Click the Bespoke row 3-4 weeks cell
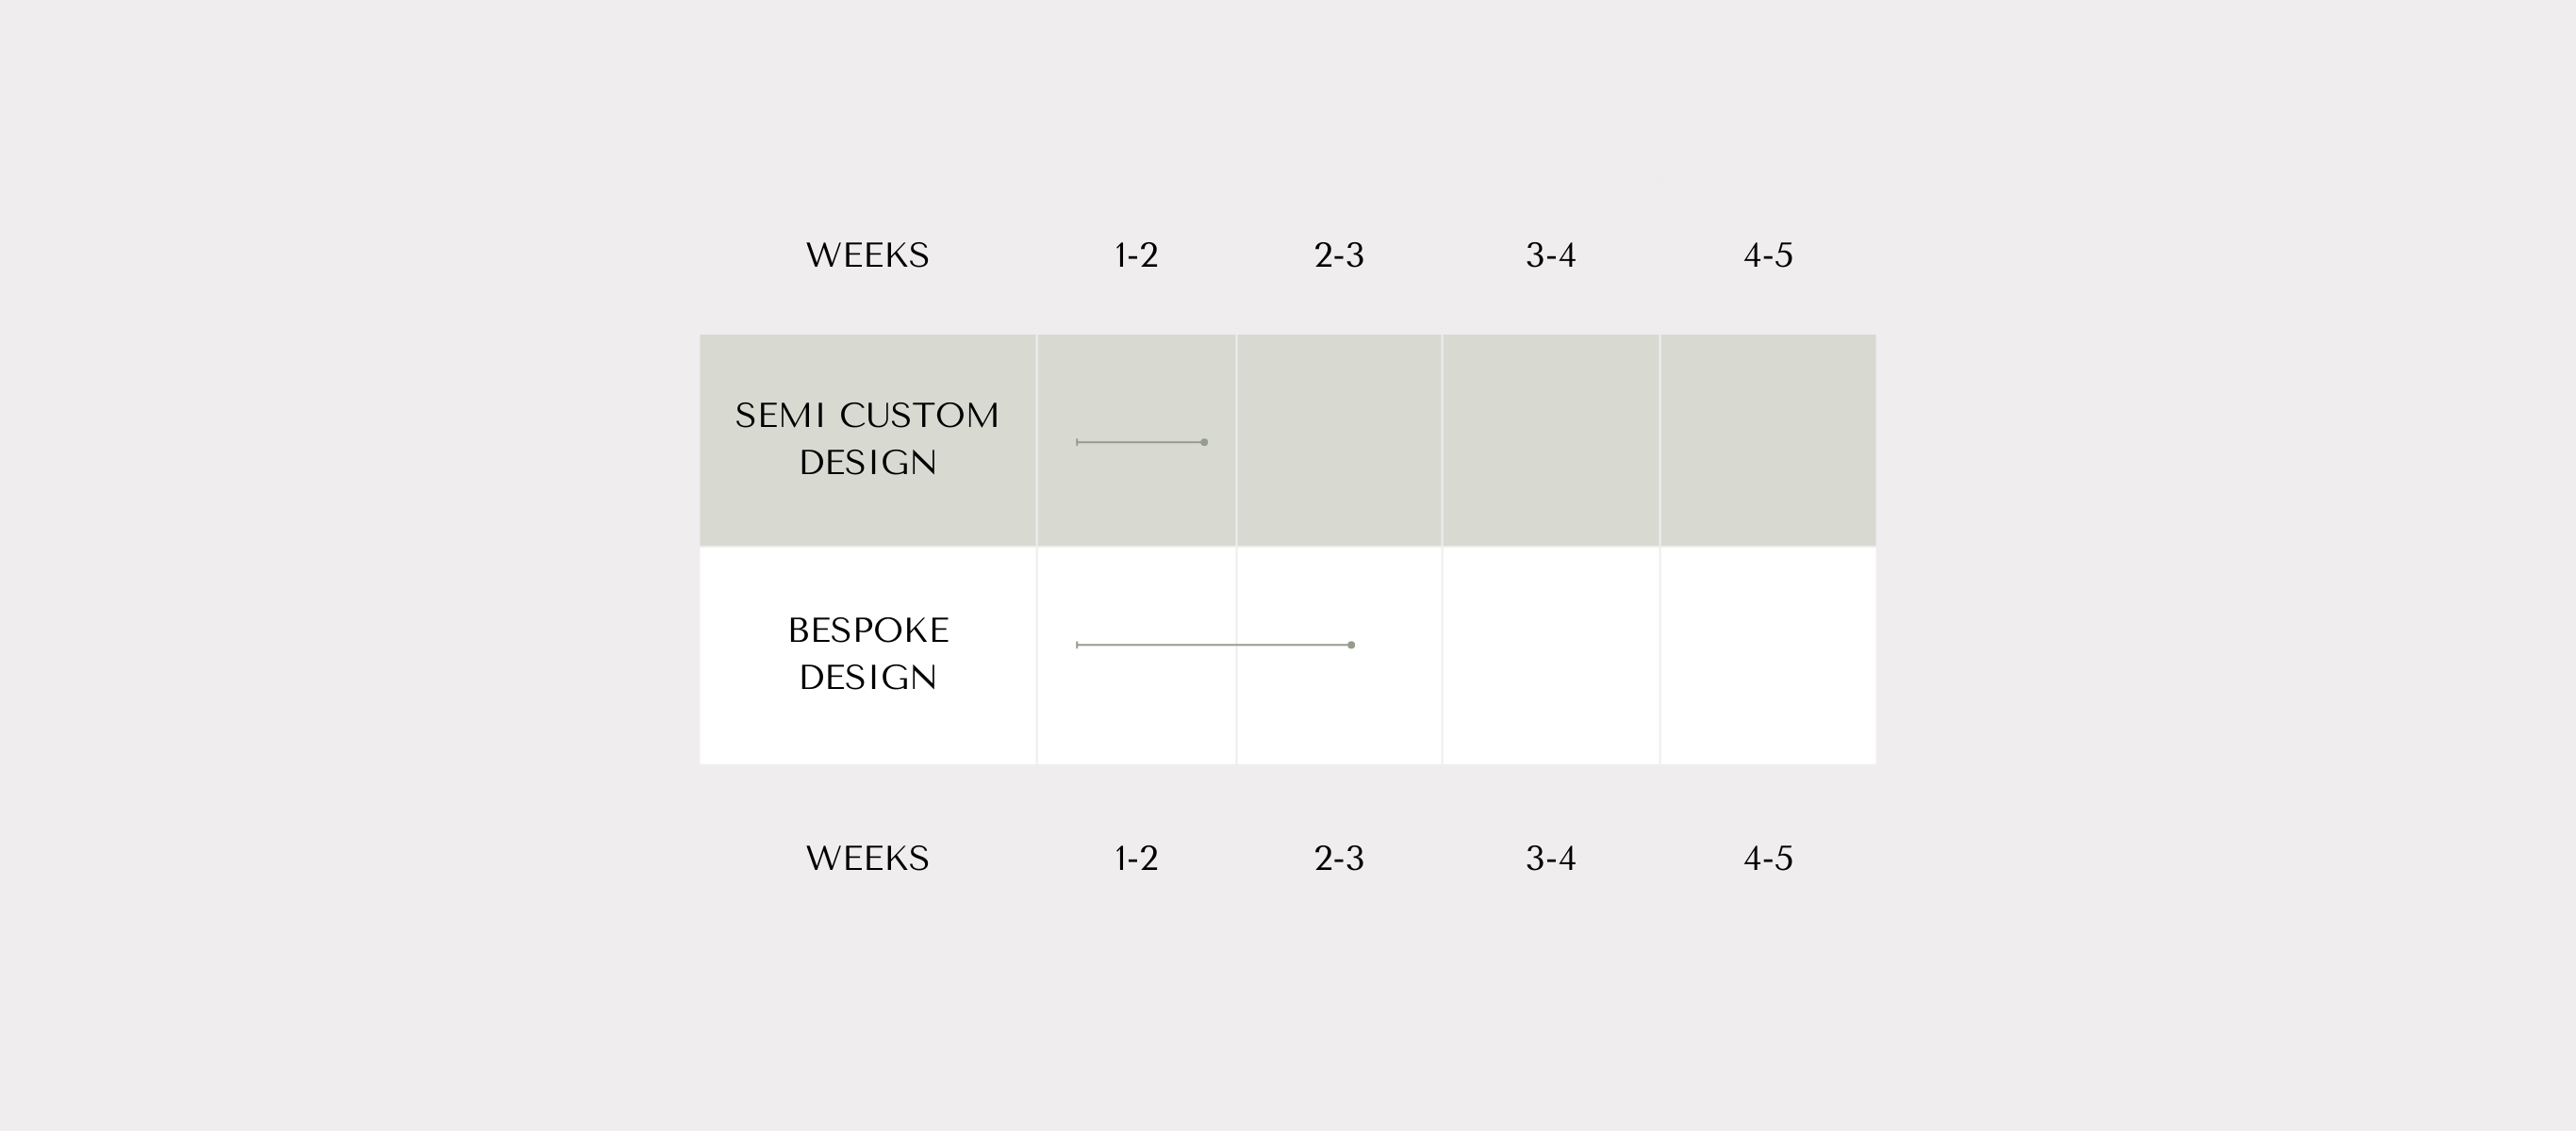This screenshot has width=2576, height=1131. pyautogui.click(x=1551, y=656)
